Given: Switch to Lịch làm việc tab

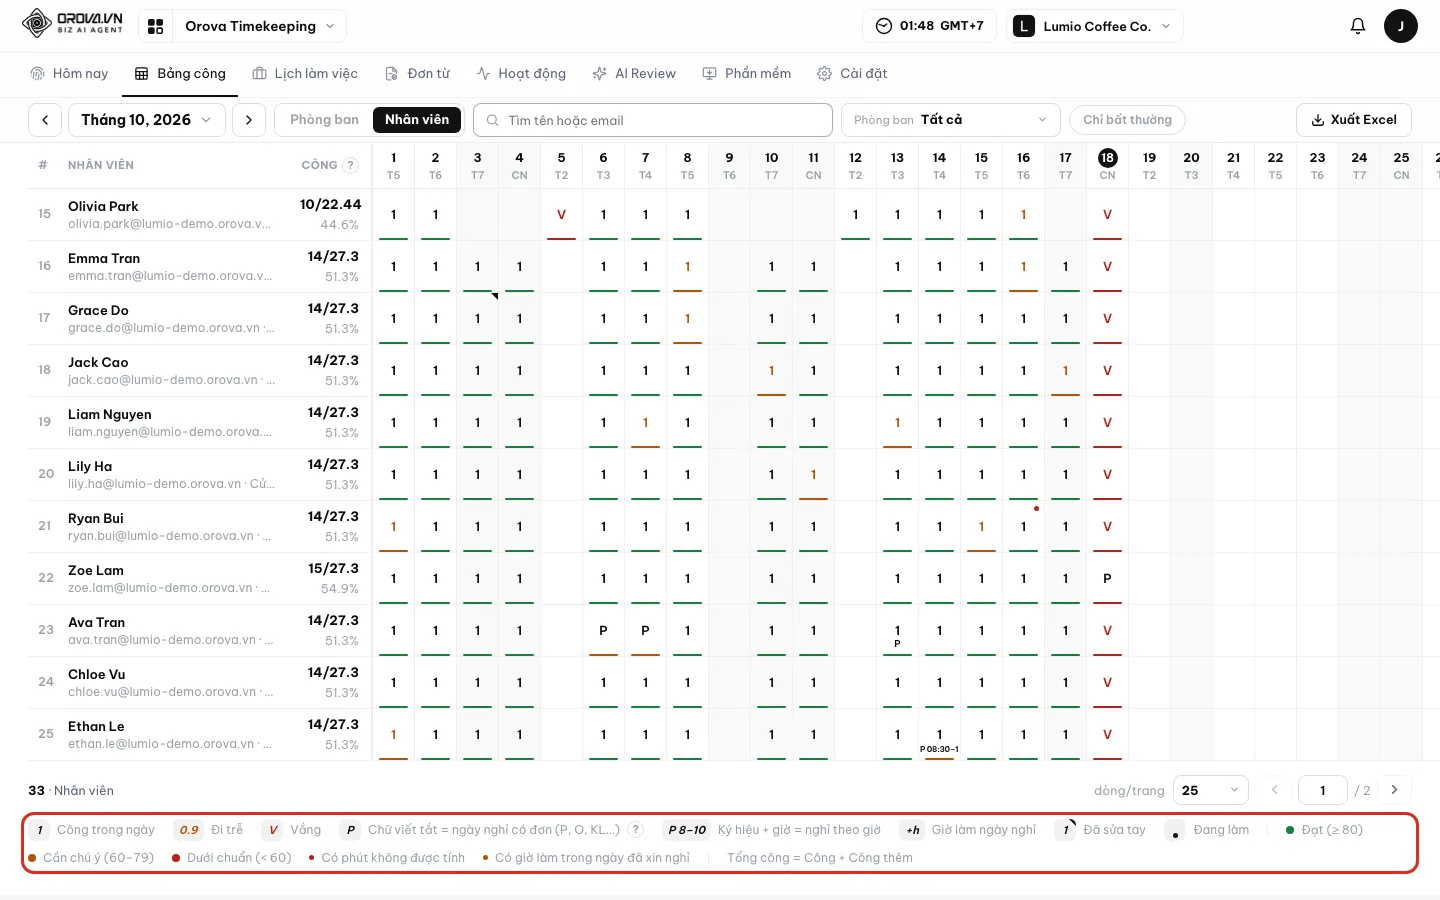Looking at the screenshot, I should coord(305,73).
